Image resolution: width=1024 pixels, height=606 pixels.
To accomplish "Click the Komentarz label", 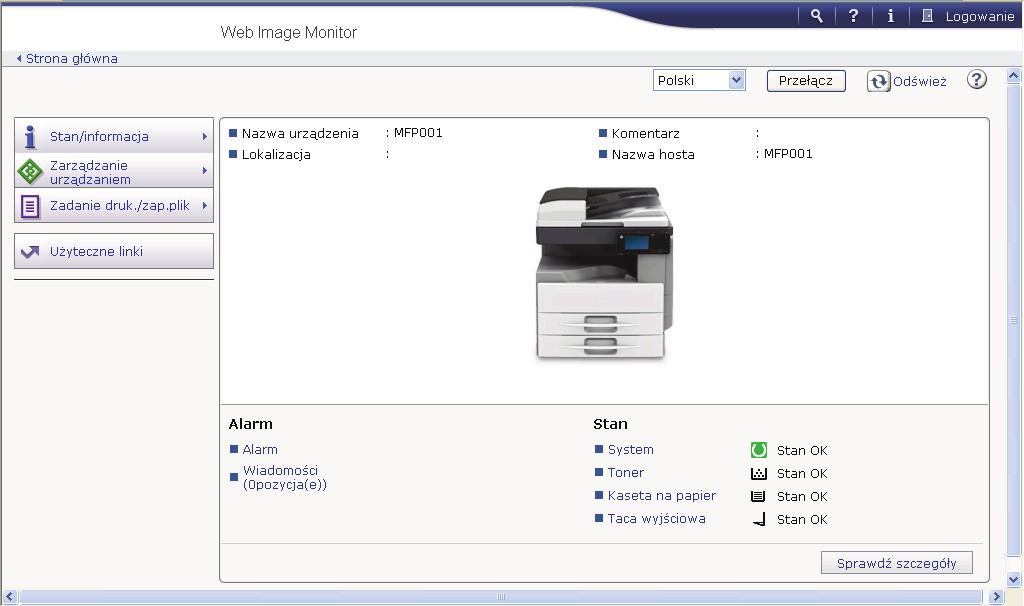I will click(645, 133).
